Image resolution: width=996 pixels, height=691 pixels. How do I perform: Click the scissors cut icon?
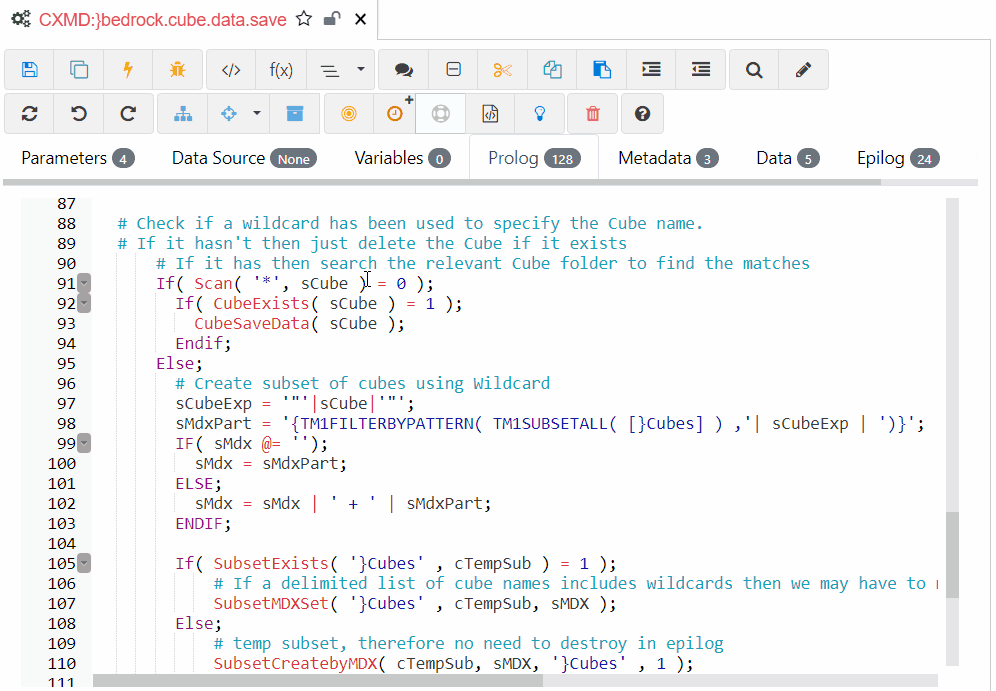(502, 70)
